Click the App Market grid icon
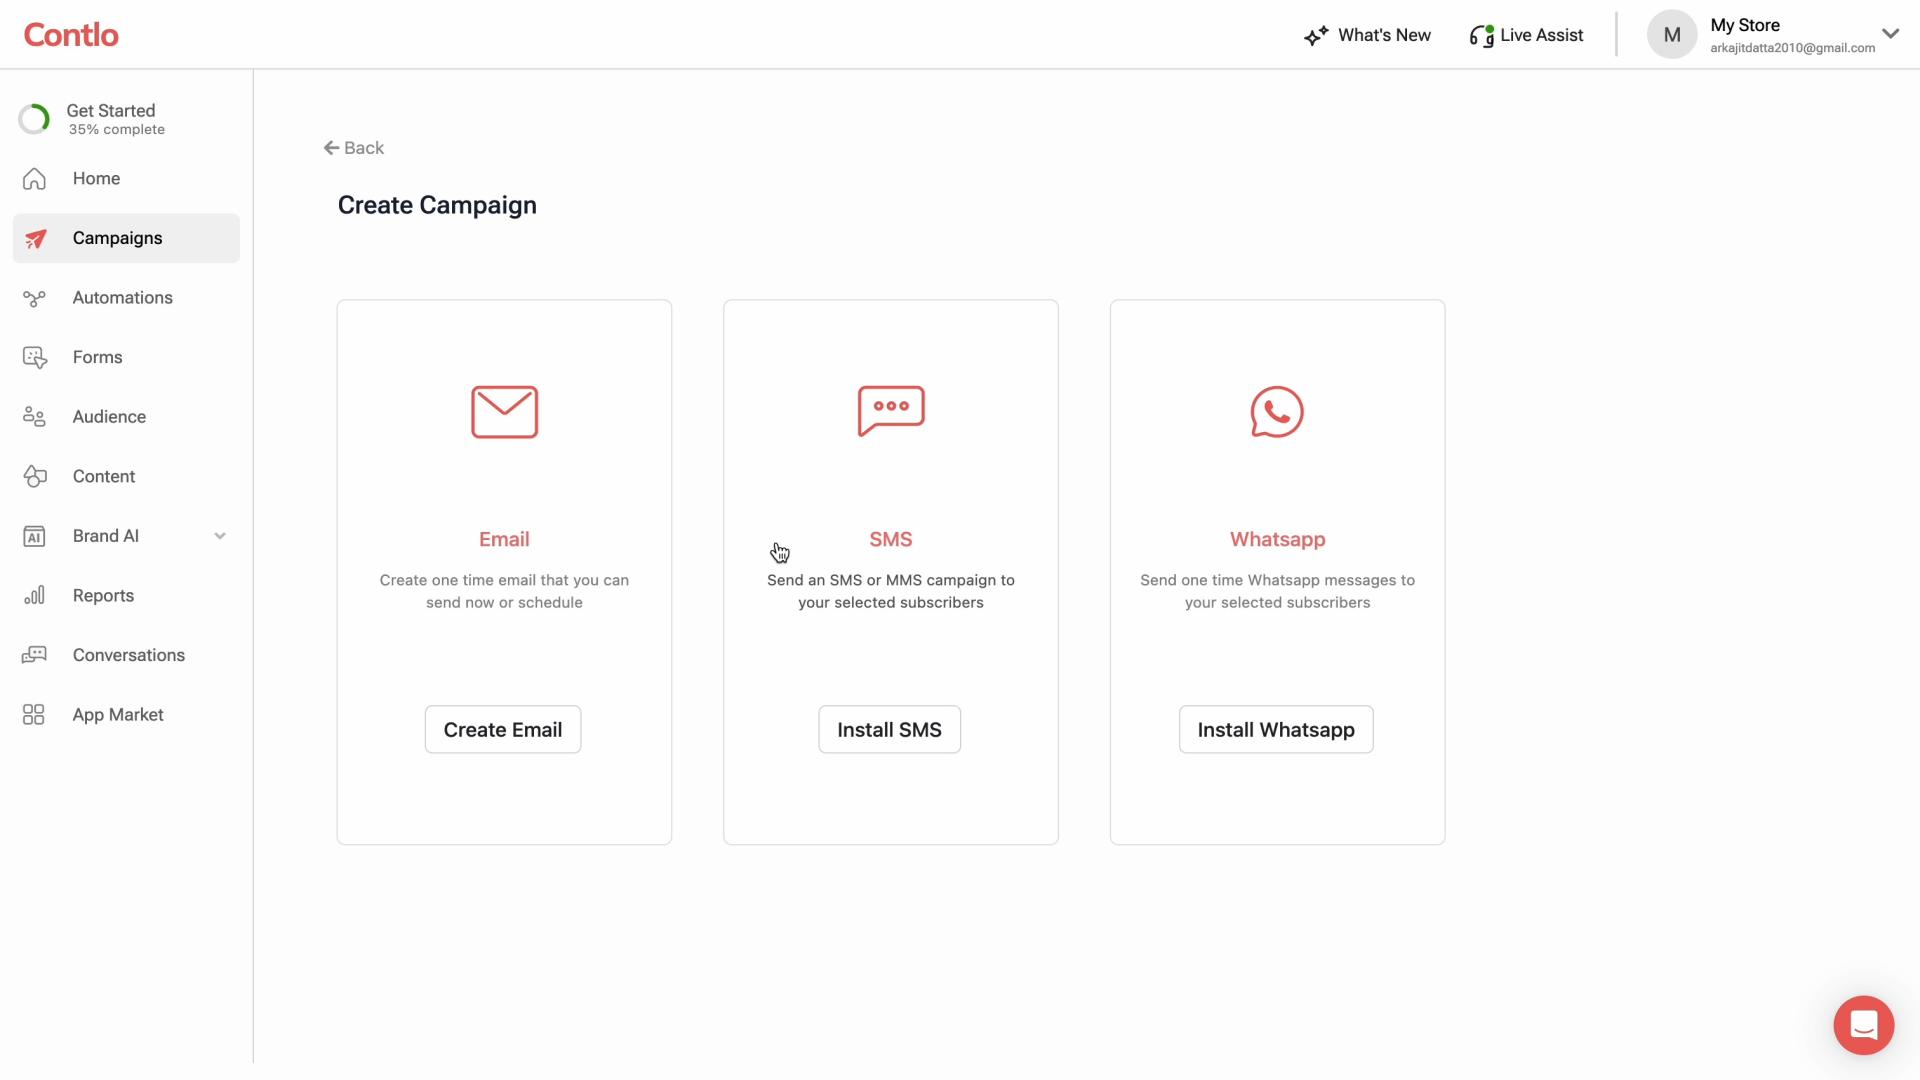Screen dimensions: 1920x1080 [34, 715]
